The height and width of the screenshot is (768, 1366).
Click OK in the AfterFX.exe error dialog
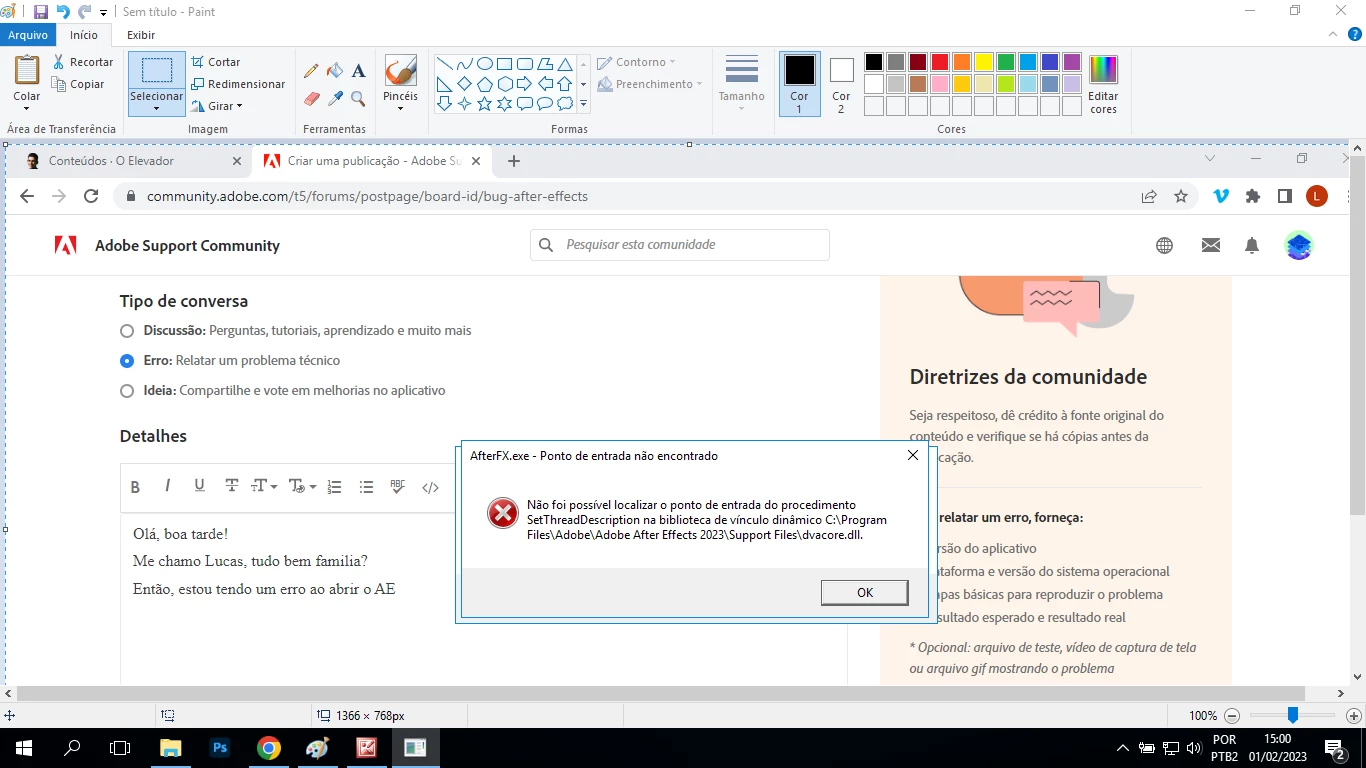click(865, 593)
